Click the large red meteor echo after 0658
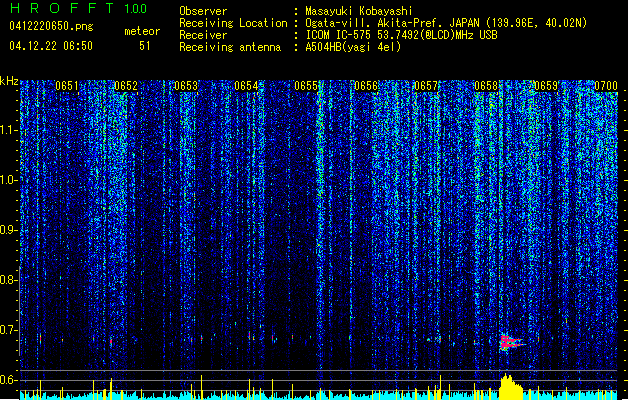Screen dimensions: 629x400 (511, 343)
